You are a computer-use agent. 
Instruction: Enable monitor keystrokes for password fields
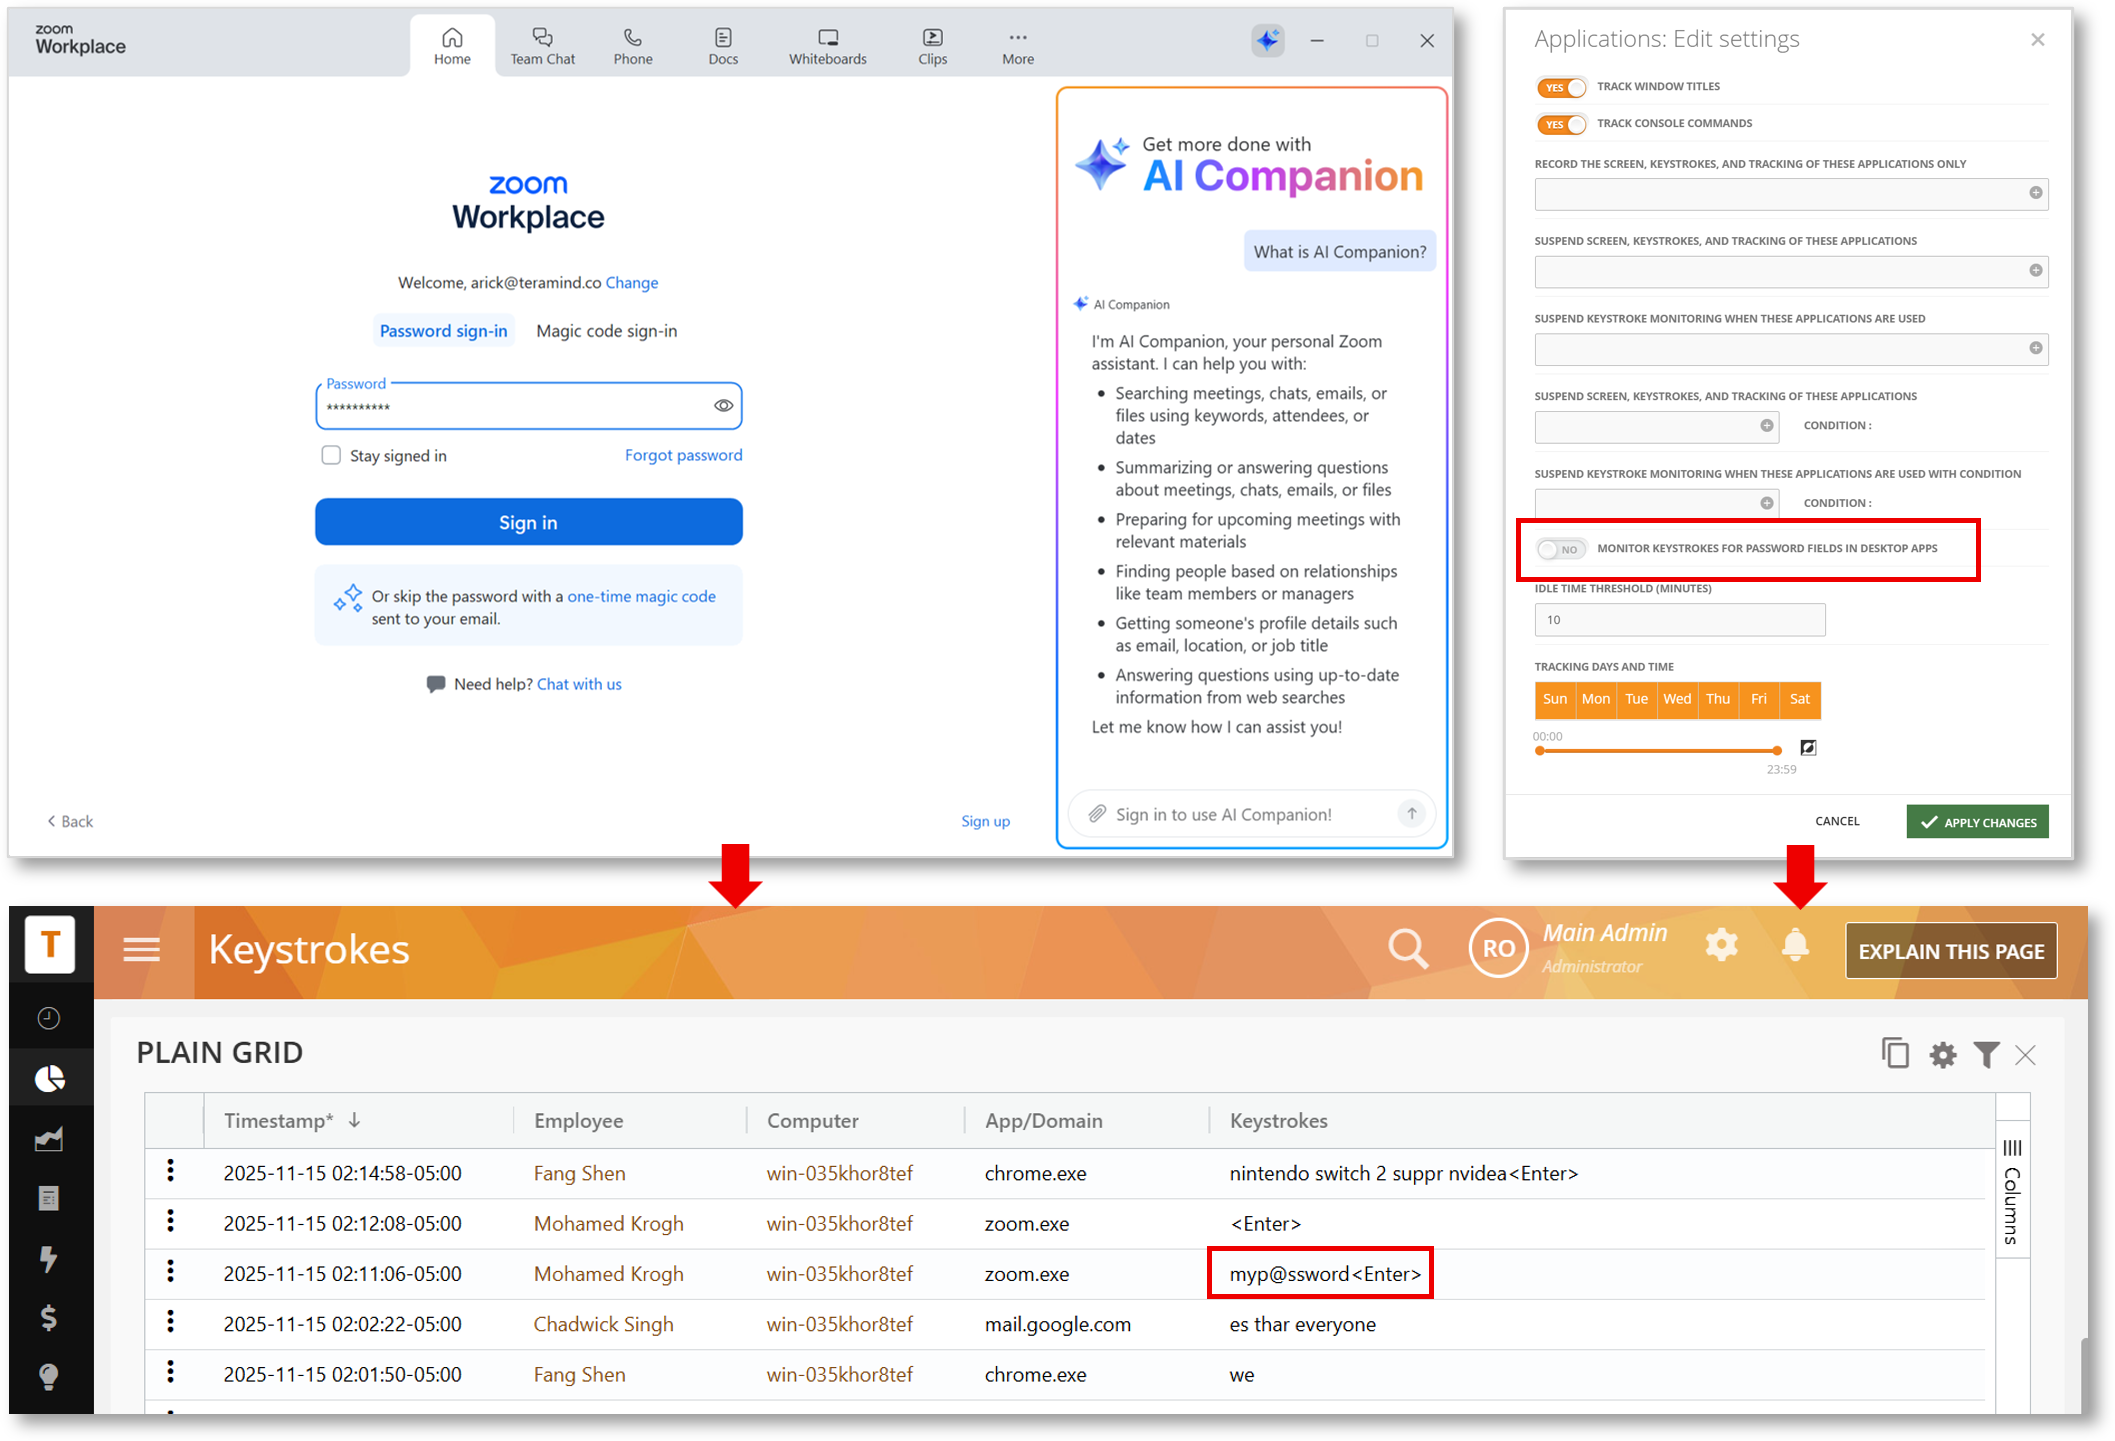pyautogui.click(x=1561, y=549)
